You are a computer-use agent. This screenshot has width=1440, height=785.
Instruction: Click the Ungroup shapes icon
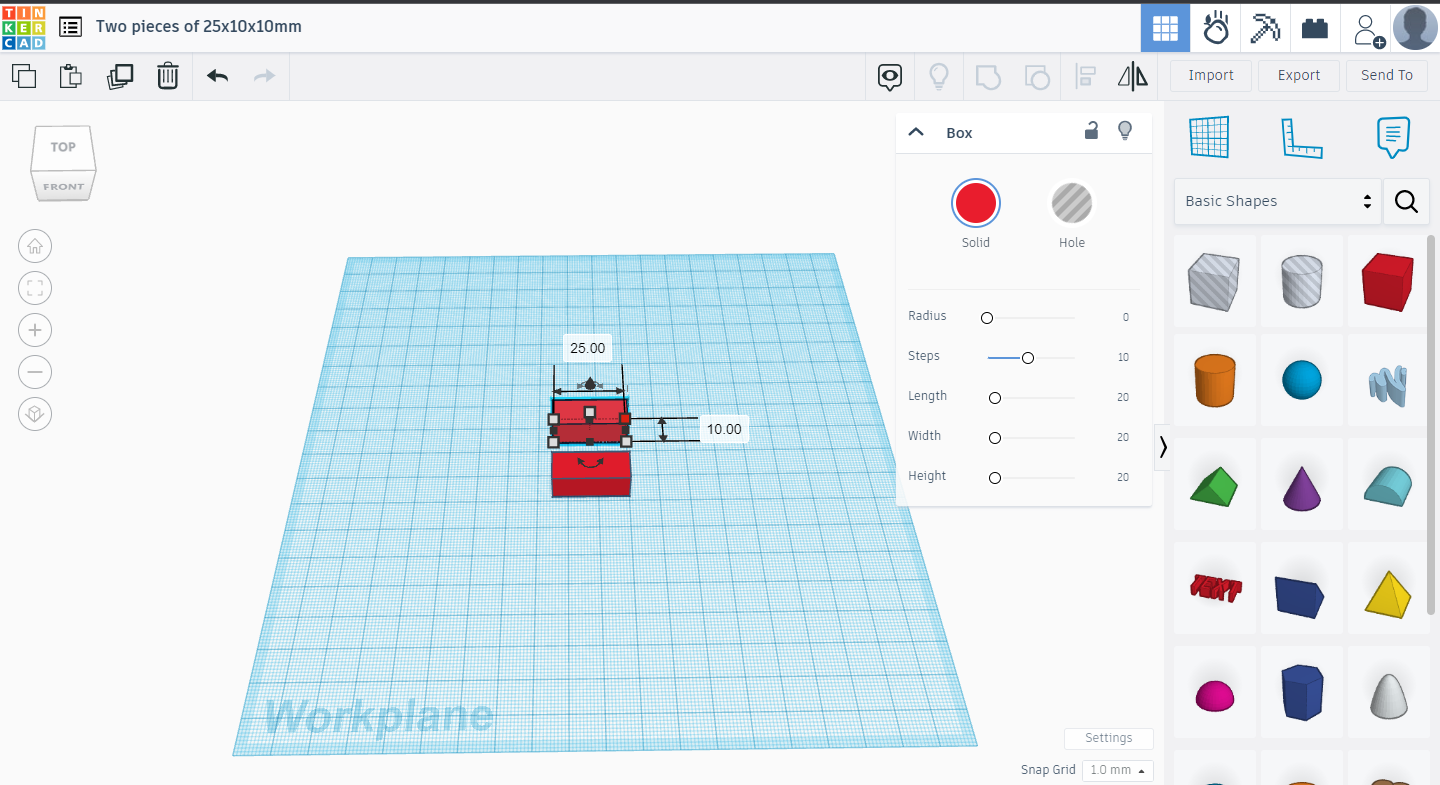click(1037, 77)
